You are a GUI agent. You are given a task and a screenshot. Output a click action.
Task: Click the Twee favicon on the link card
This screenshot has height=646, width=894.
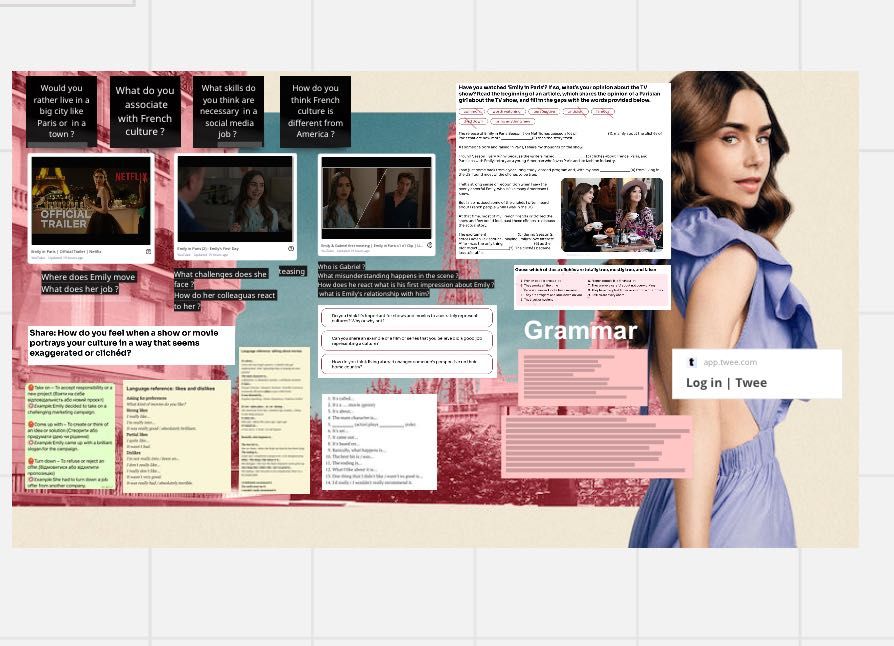point(691,362)
